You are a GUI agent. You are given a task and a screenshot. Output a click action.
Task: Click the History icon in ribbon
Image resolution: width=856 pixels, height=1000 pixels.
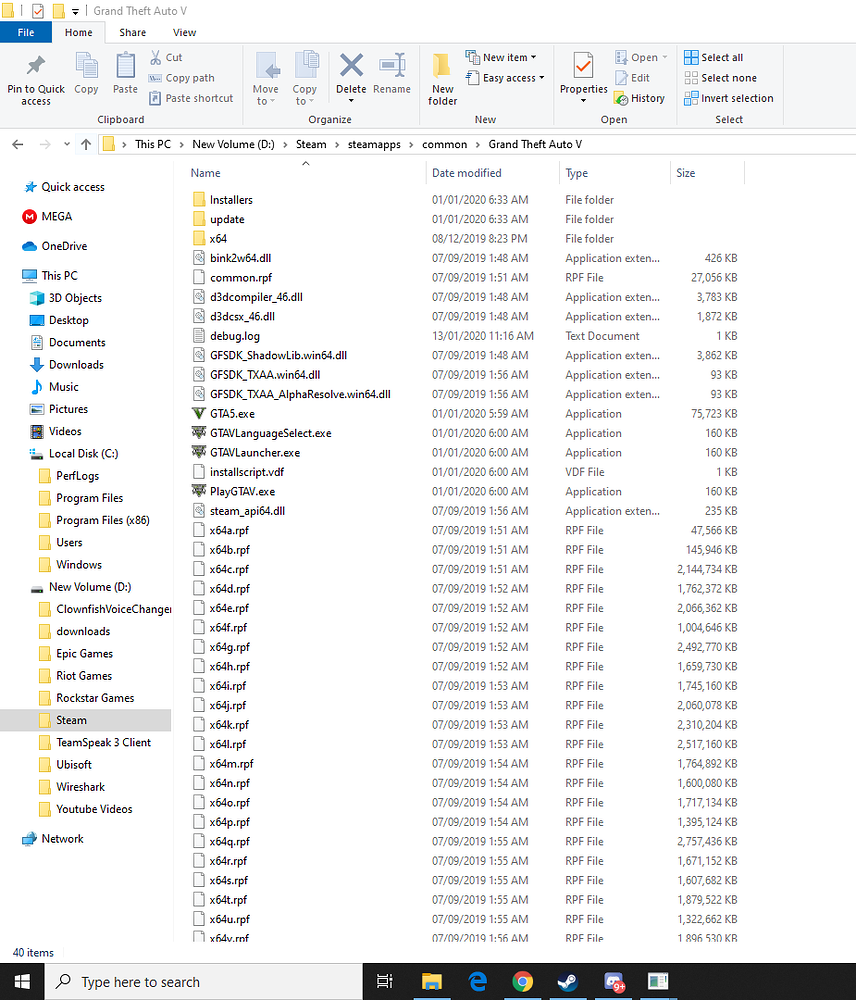[x=621, y=98]
